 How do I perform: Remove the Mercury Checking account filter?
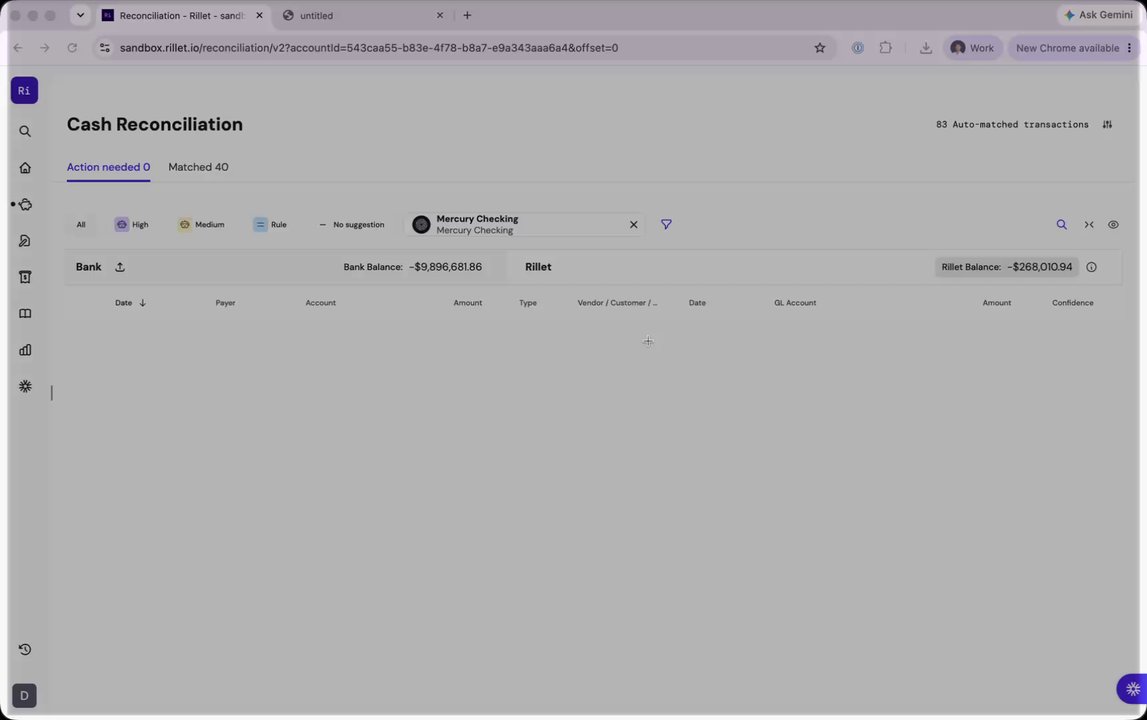pyautogui.click(x=633, y=225)
